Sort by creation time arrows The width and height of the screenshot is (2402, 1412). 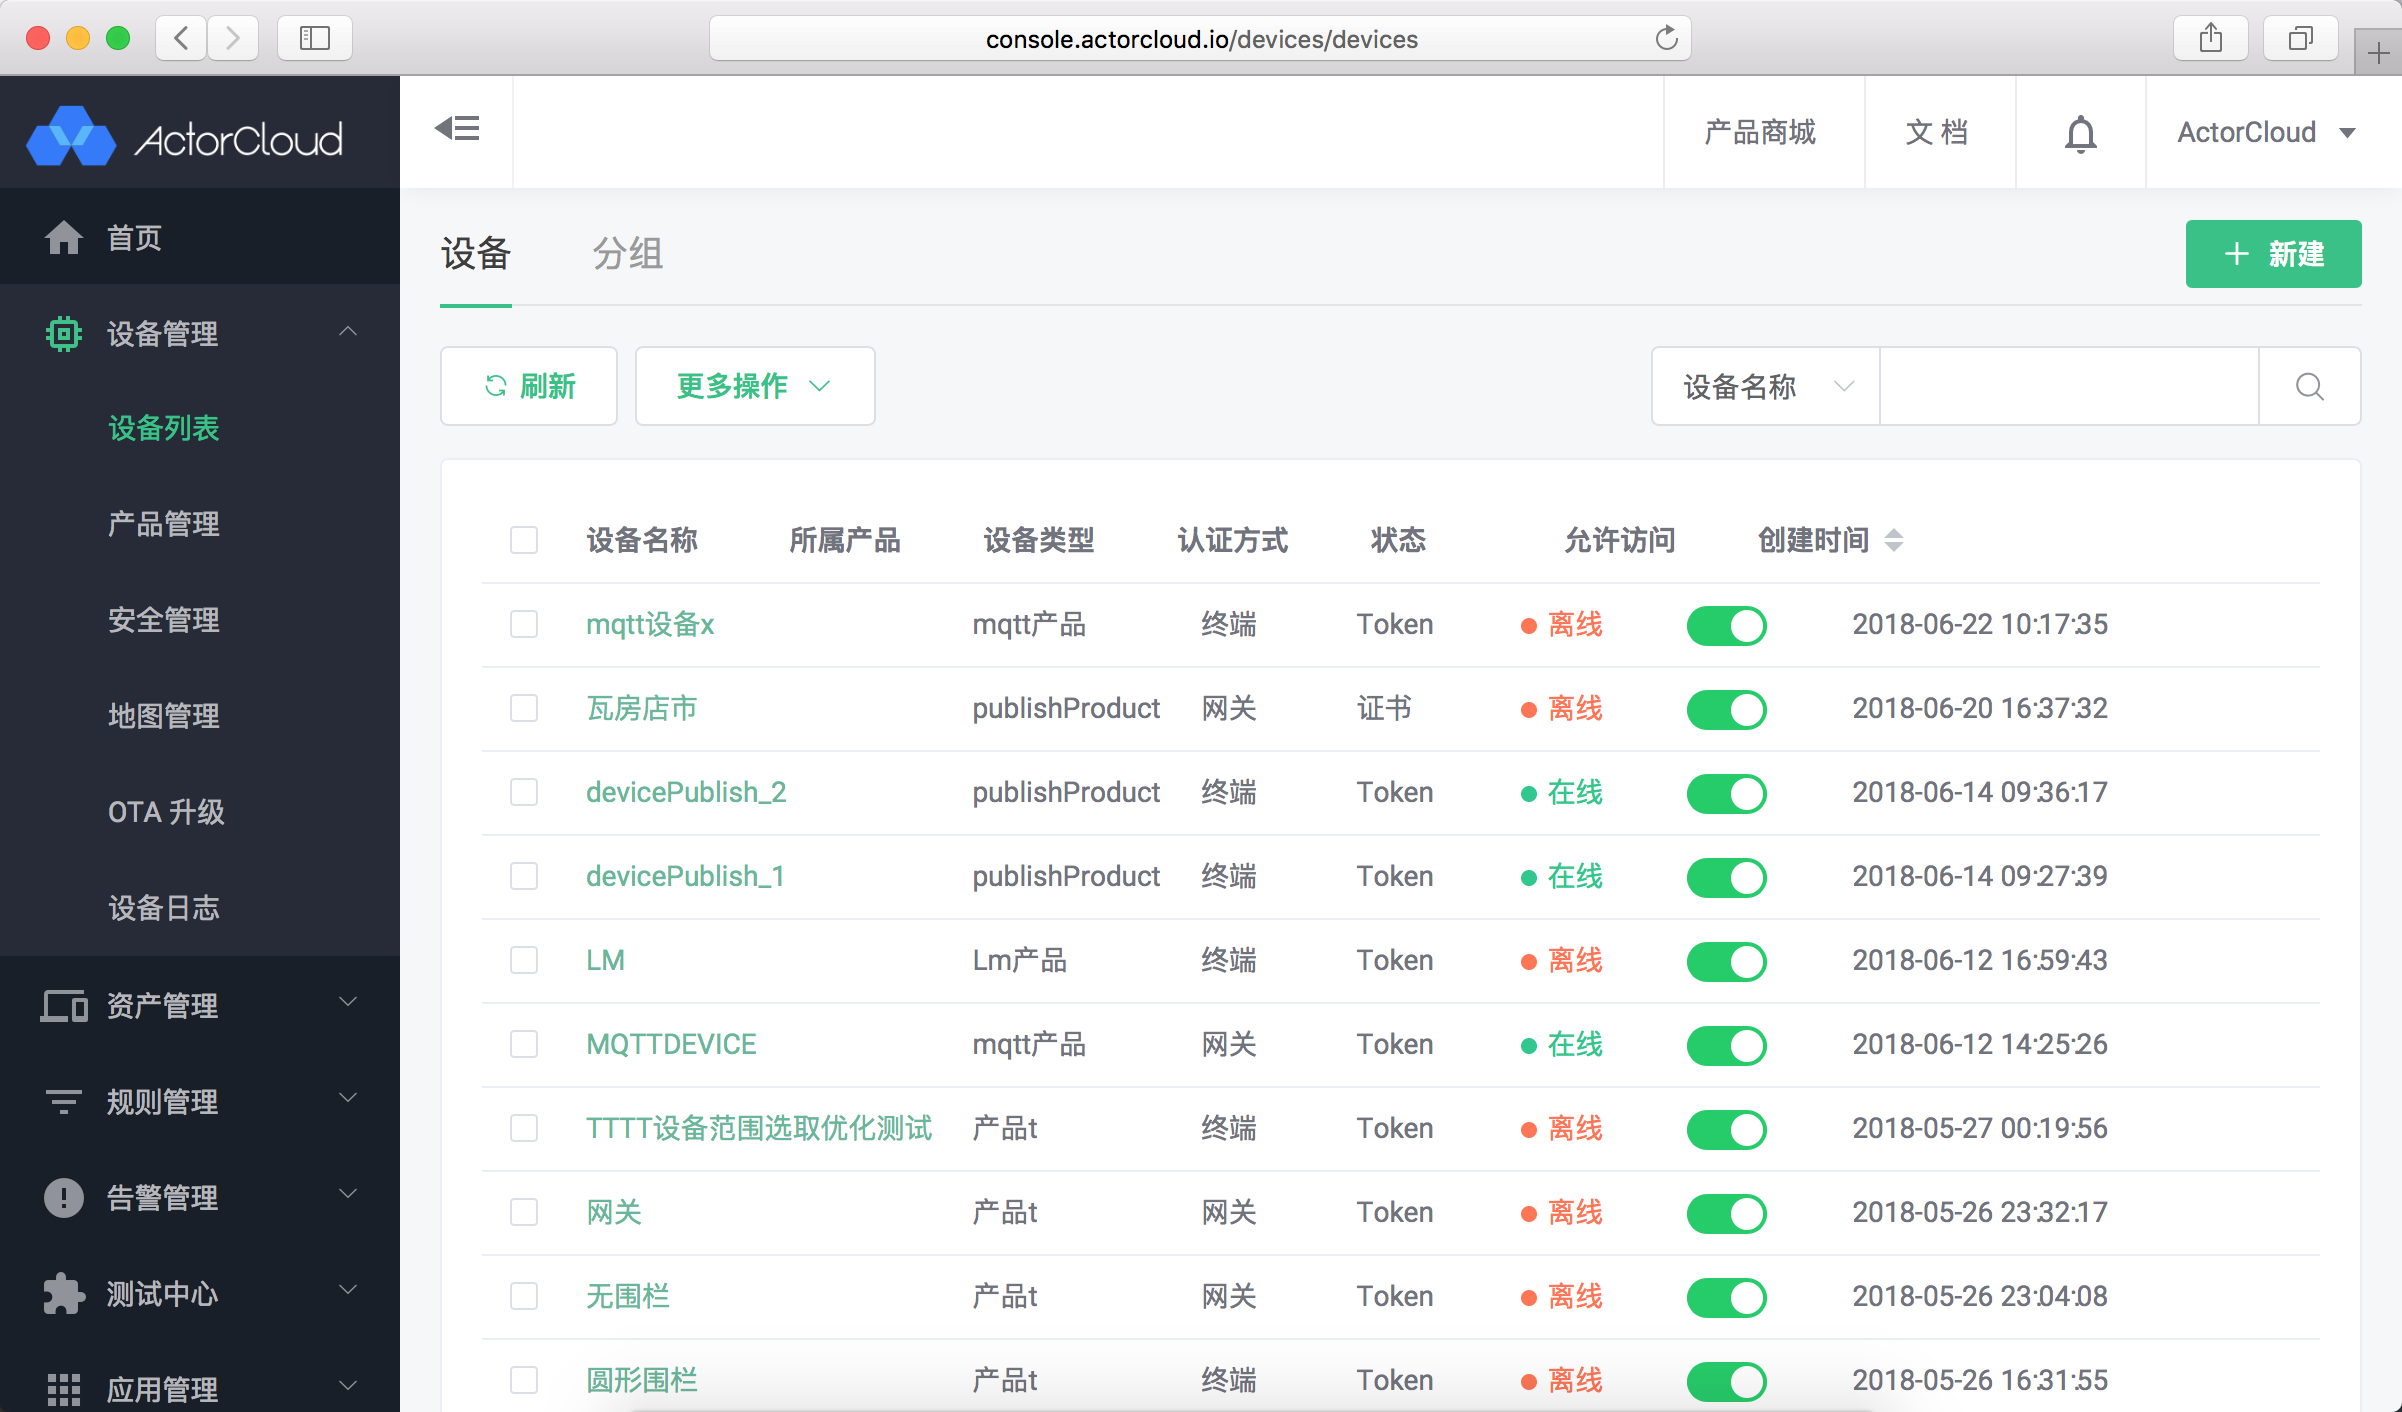(1893, 540)
